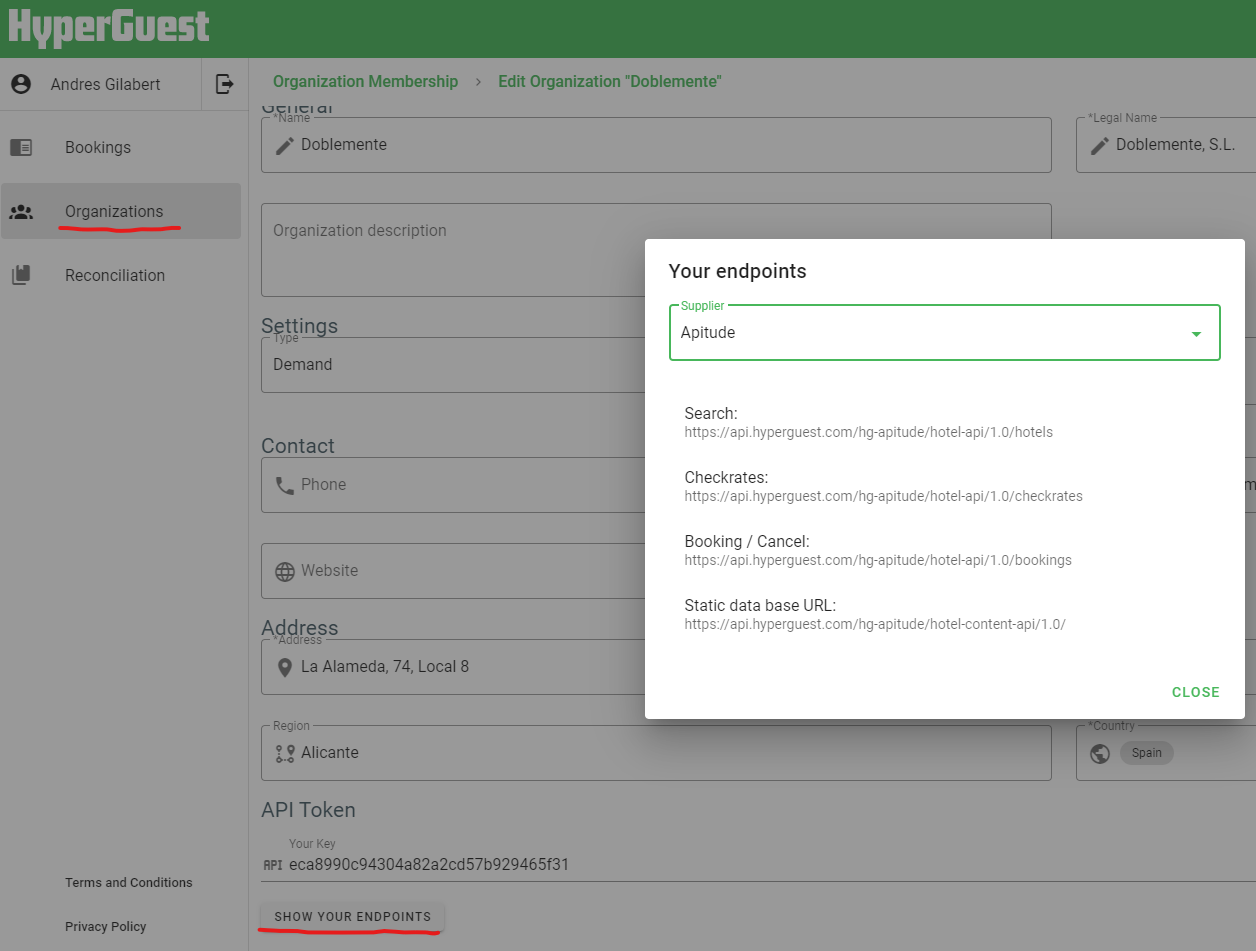Image resolution: width=1256 pixels, height=951 pixels.
Task: Click the Andres Gilabert user name
Action: point(105,84)
